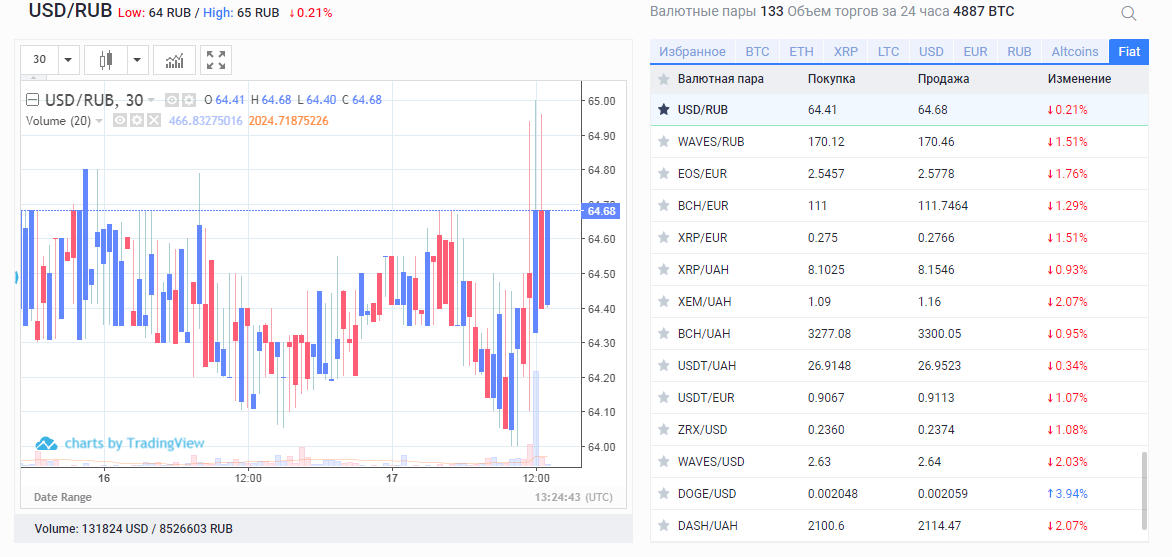Sort by Покупка column header
The image size is (1172, 557).
pyautogui.click(x=831, y=79)
